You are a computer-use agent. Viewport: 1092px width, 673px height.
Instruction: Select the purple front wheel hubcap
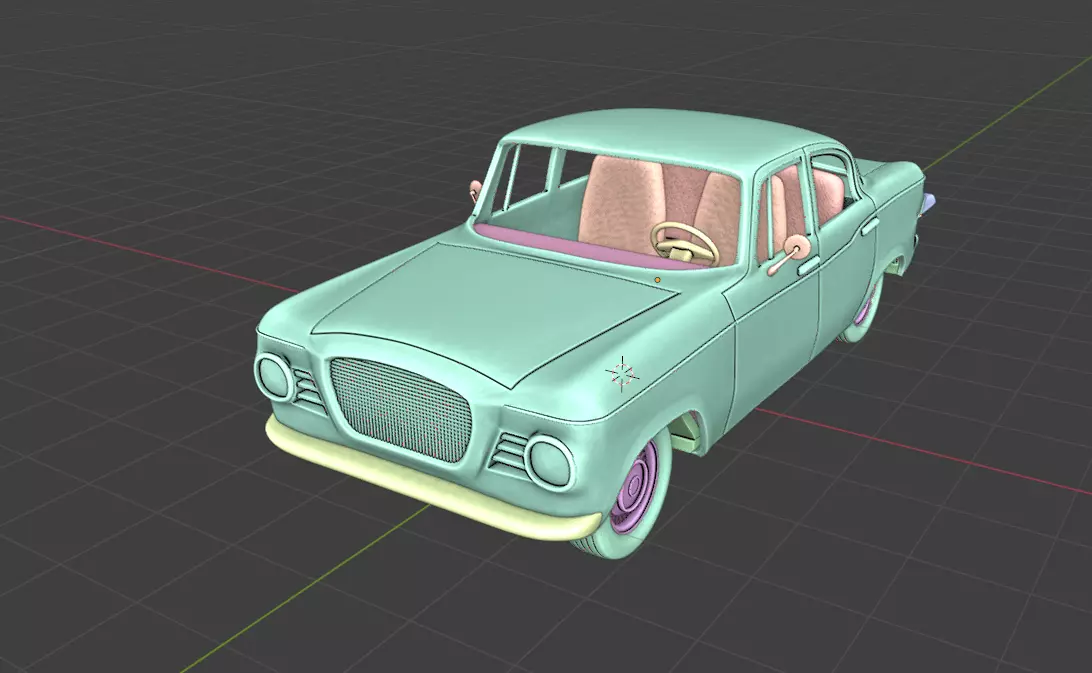coord(635,487)
